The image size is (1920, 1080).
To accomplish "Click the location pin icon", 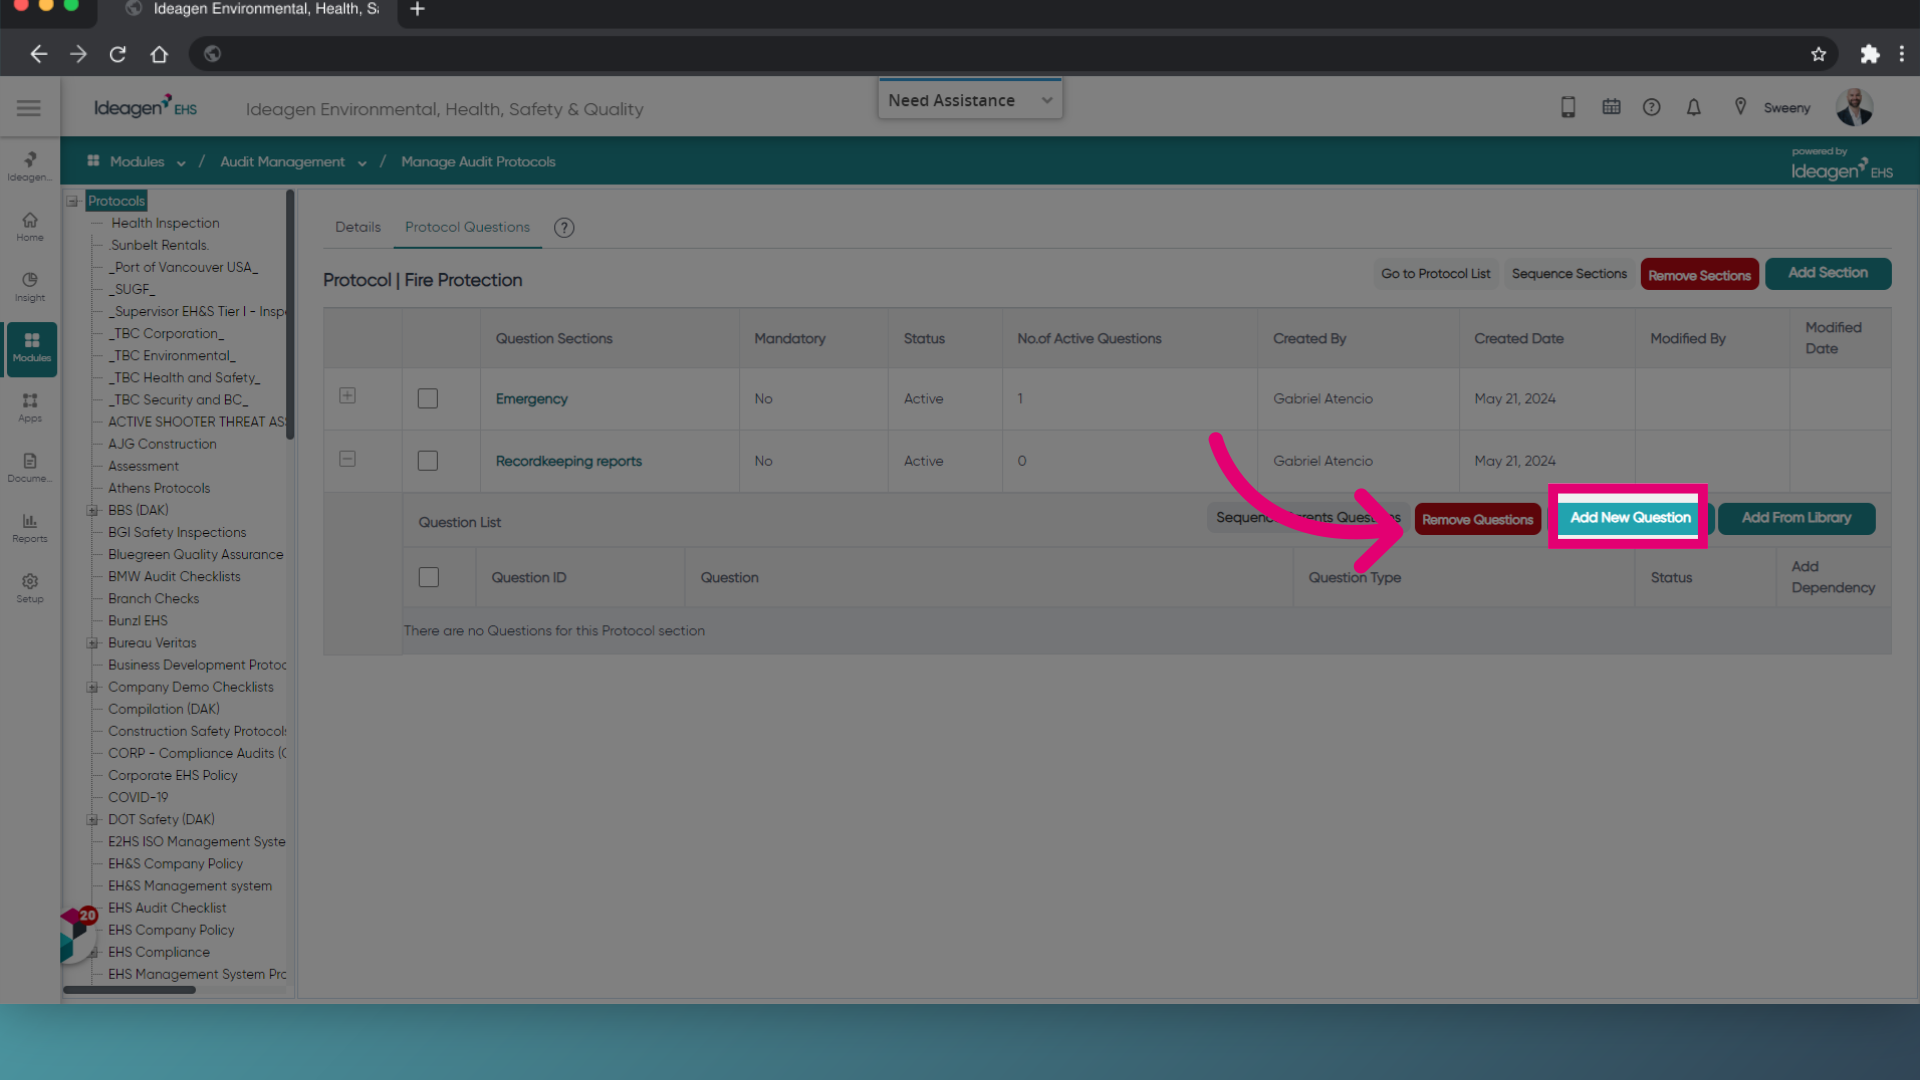I will coord(1740,107).
